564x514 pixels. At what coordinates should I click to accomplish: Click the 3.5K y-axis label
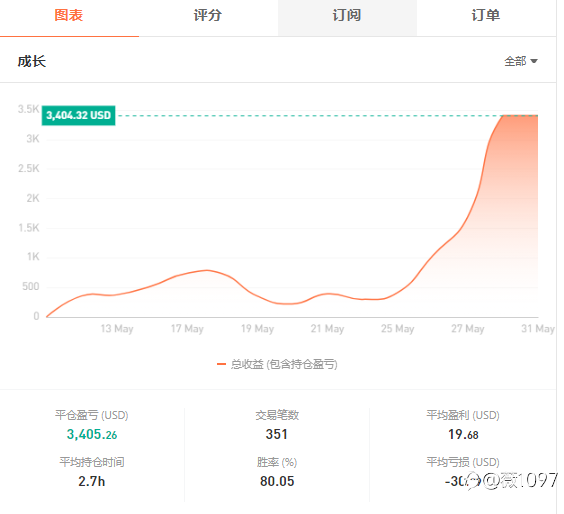coord(28,109)
